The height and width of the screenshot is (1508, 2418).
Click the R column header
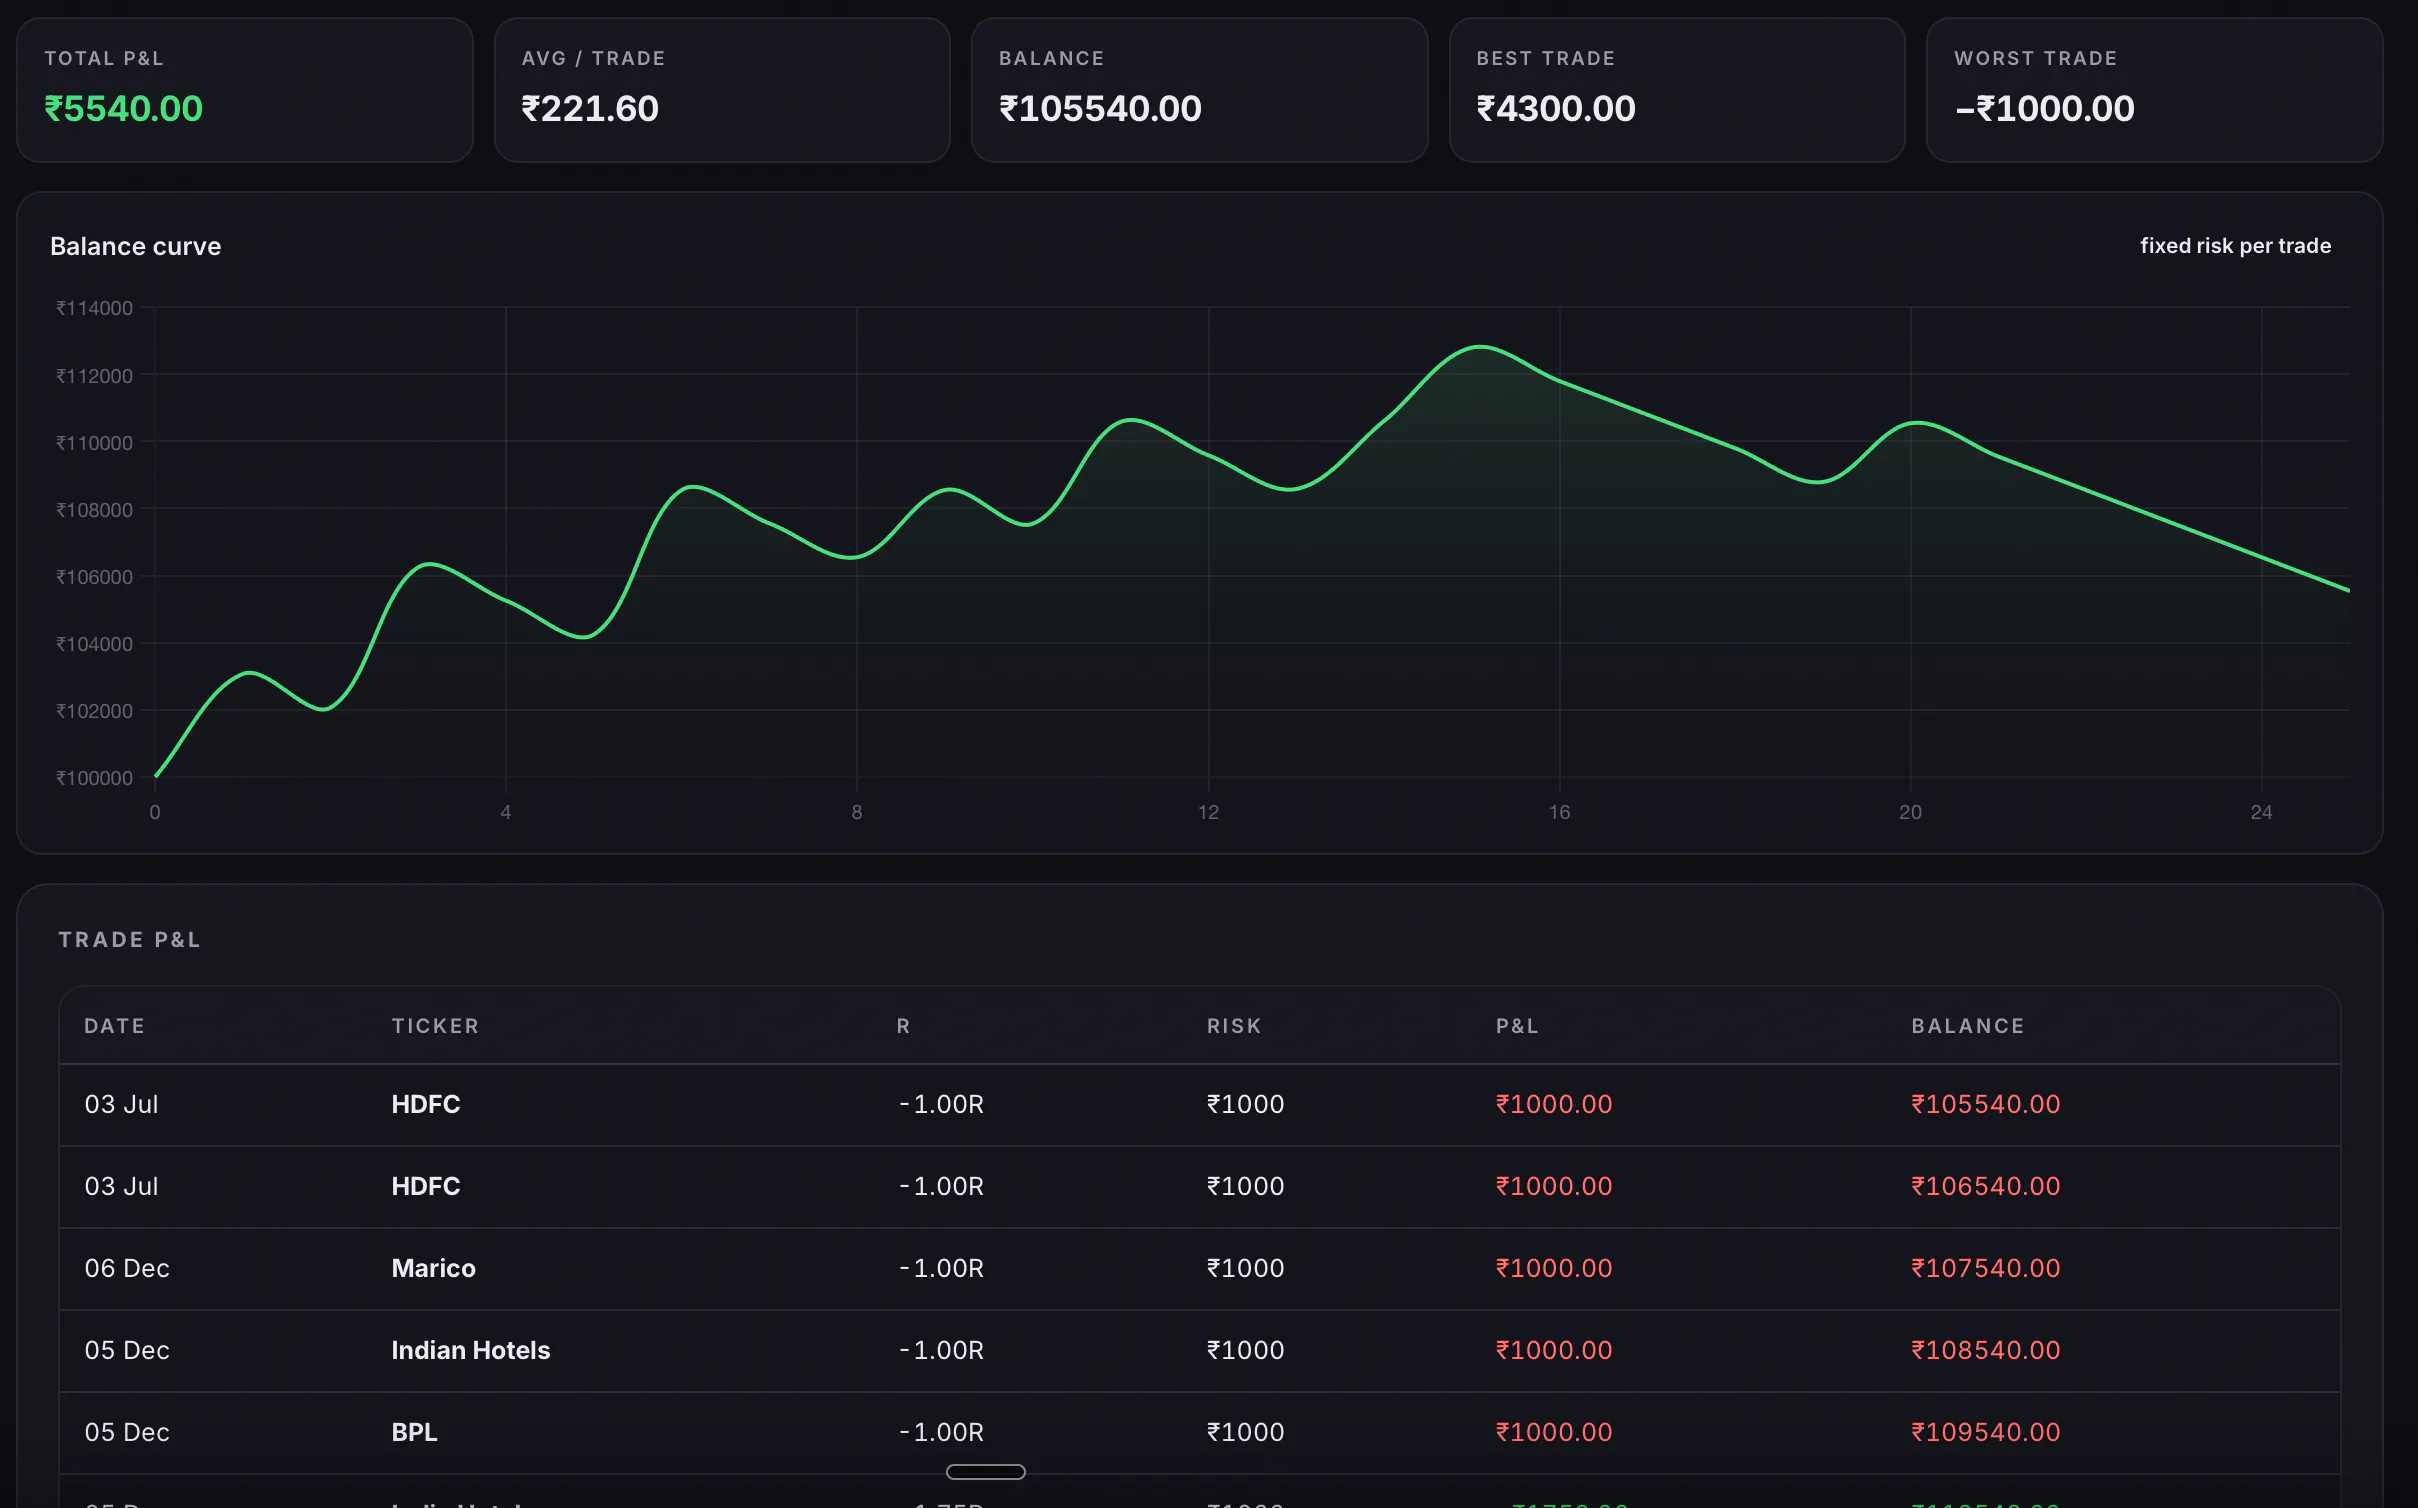point(903,1026)
